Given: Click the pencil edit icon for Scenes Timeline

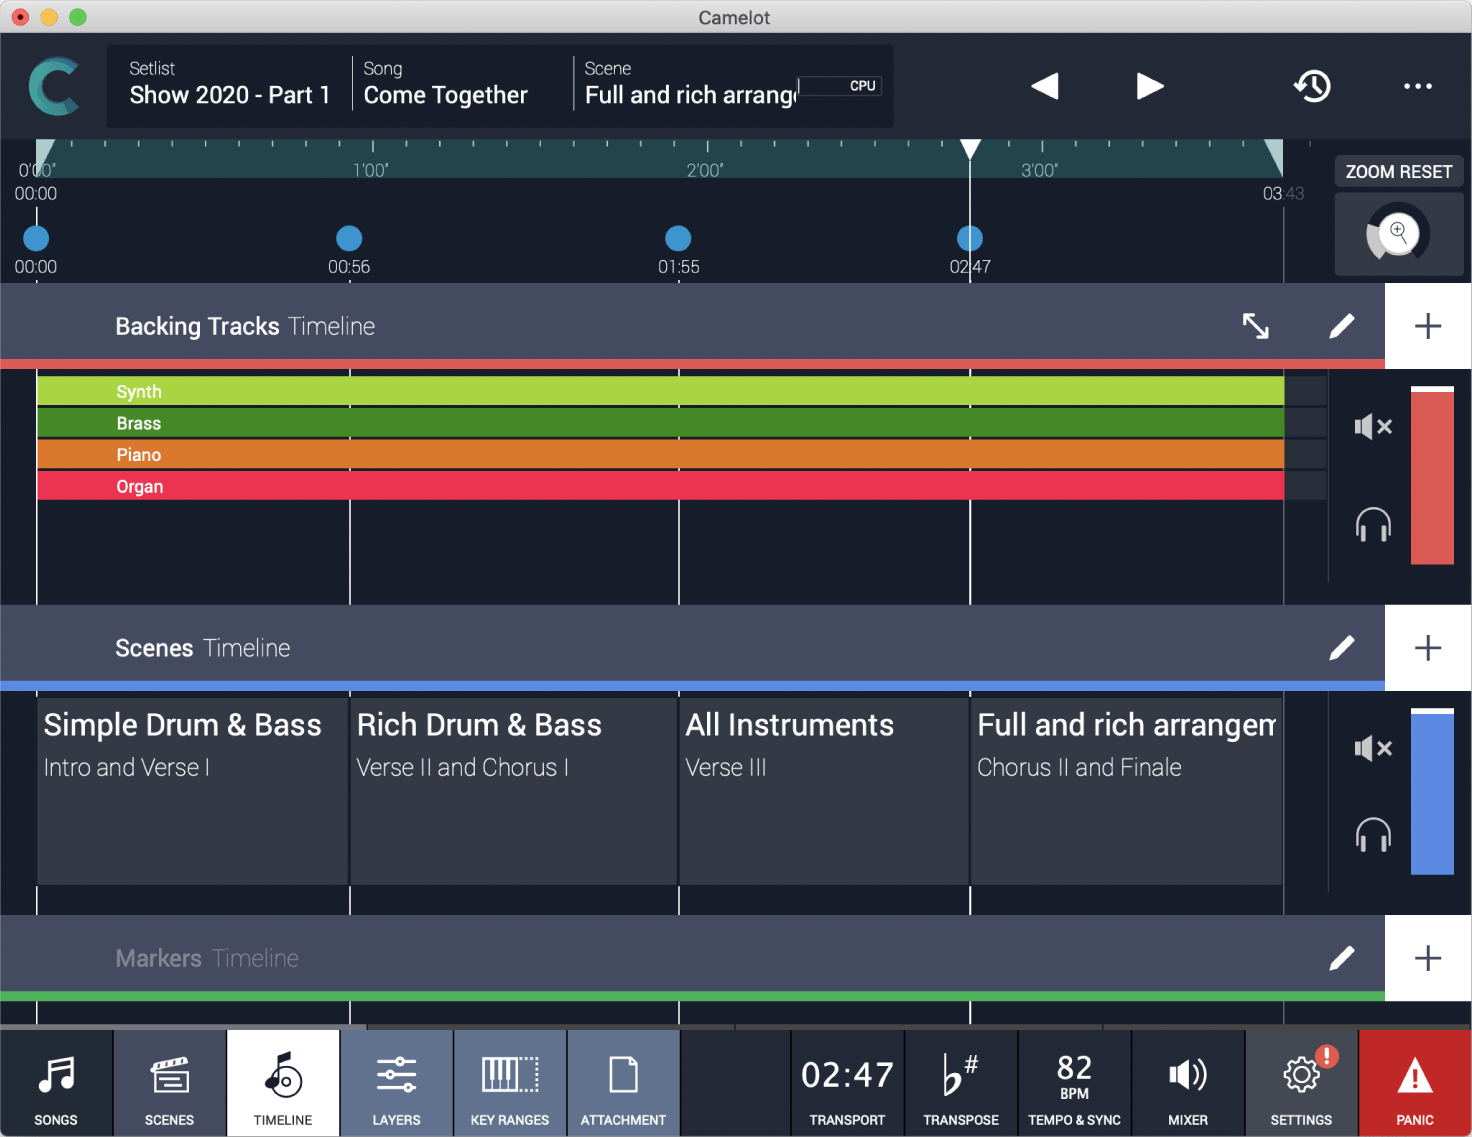Looking at the screenshot, I should pos(1341,648).
